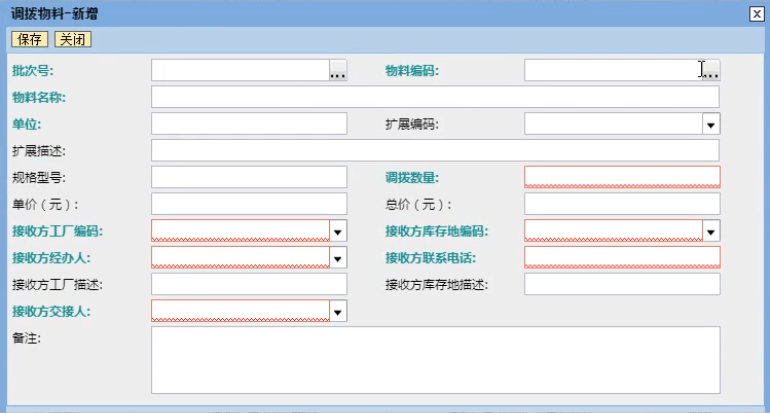Open the 批次号 lookup ellipsis button
The image size is (770, 413).
[338, 70]
